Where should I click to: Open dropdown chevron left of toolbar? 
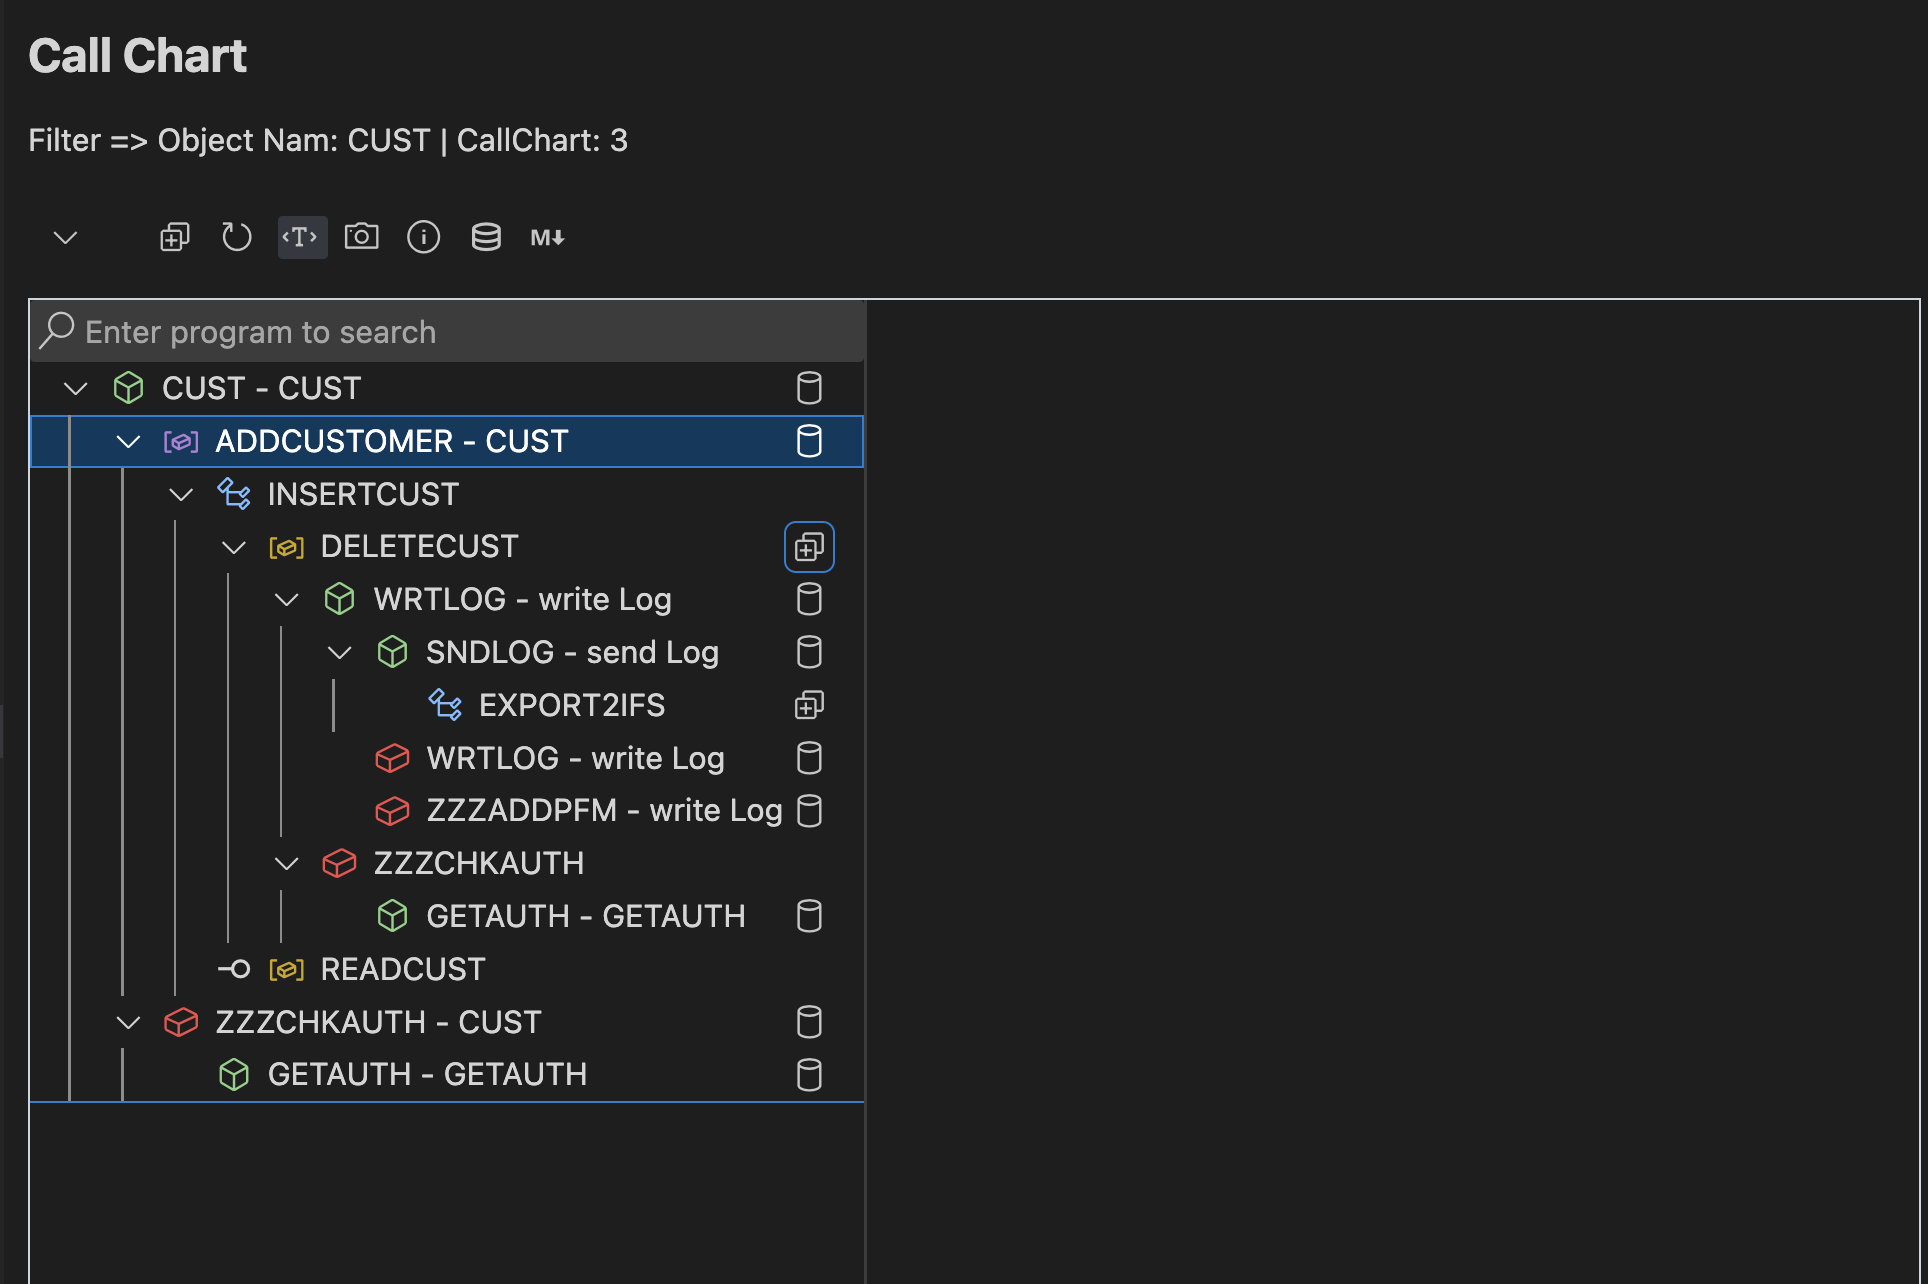tap(66, 237)
